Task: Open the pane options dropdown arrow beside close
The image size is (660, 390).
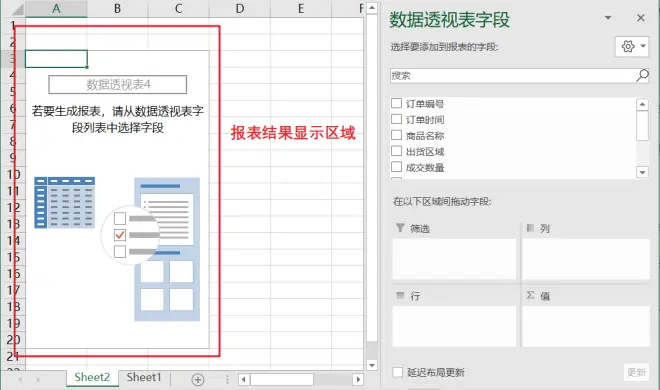Action: point(608,18)
